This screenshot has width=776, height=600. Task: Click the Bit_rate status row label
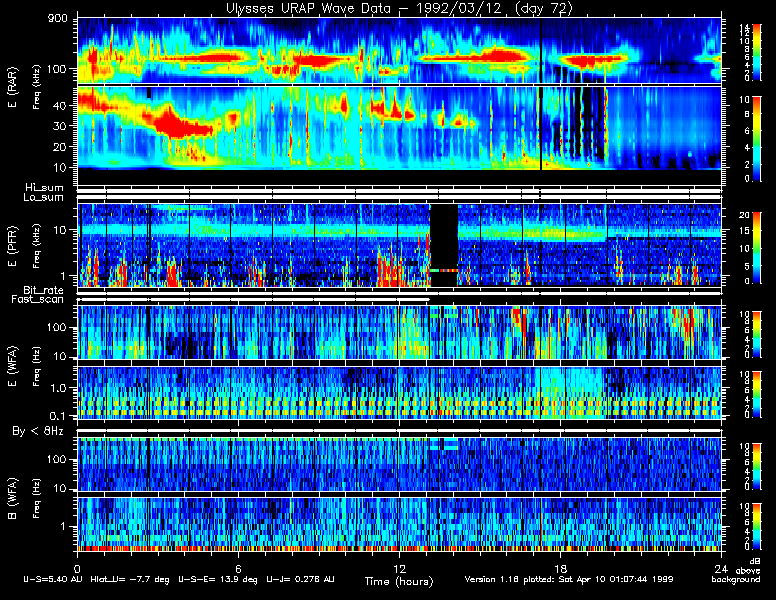coord(44,290)
